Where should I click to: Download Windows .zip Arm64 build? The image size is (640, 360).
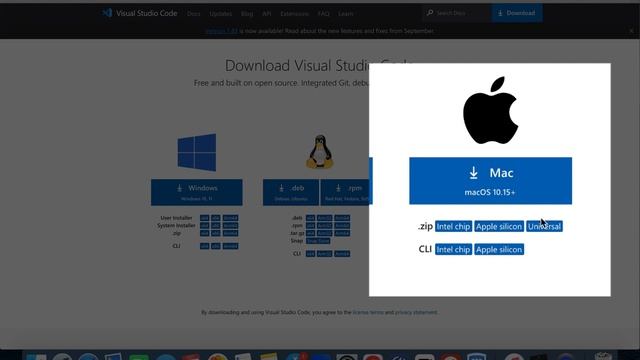point(230,233)
